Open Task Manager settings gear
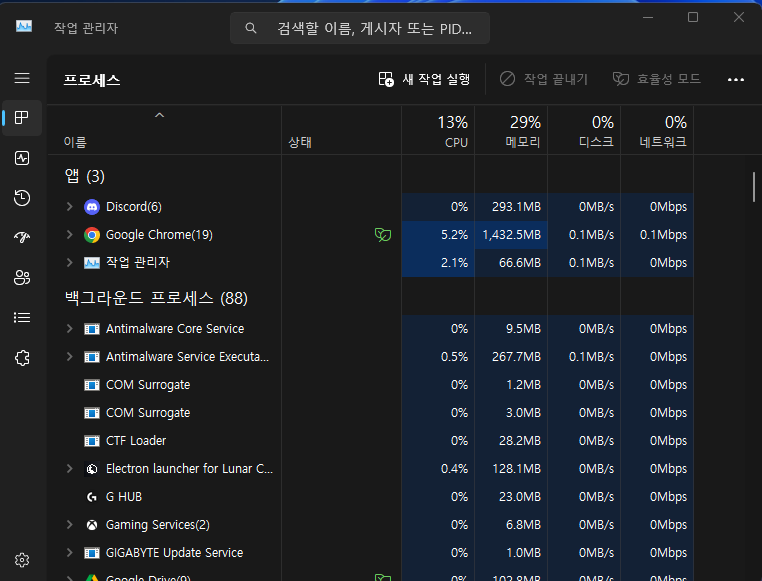Viewport: 762px width, 581px height. [22, 560]
